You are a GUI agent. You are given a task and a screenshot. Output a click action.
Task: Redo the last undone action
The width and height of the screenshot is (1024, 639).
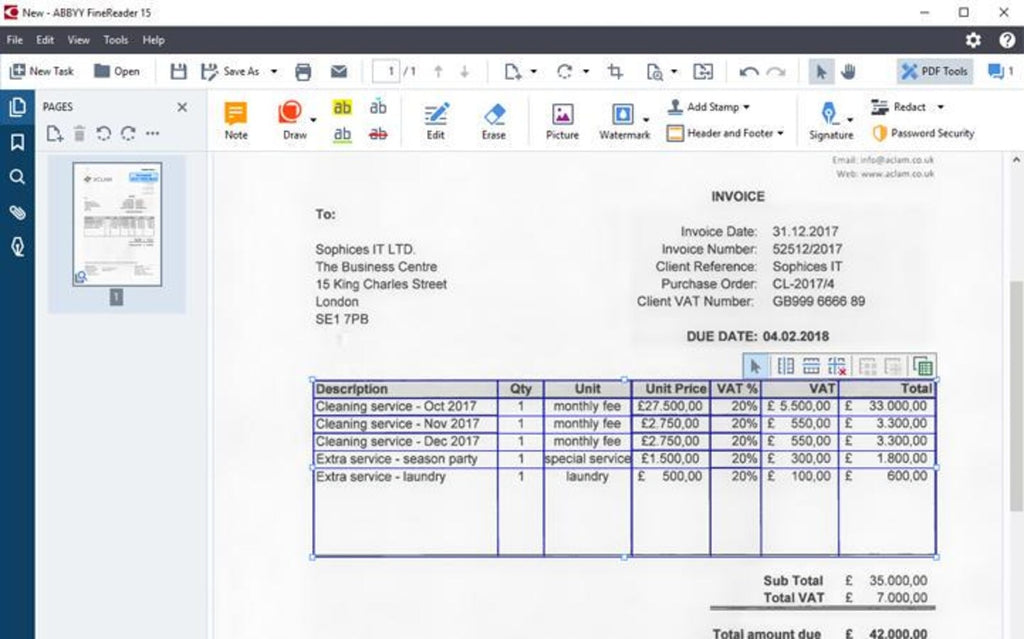point(775,71)
